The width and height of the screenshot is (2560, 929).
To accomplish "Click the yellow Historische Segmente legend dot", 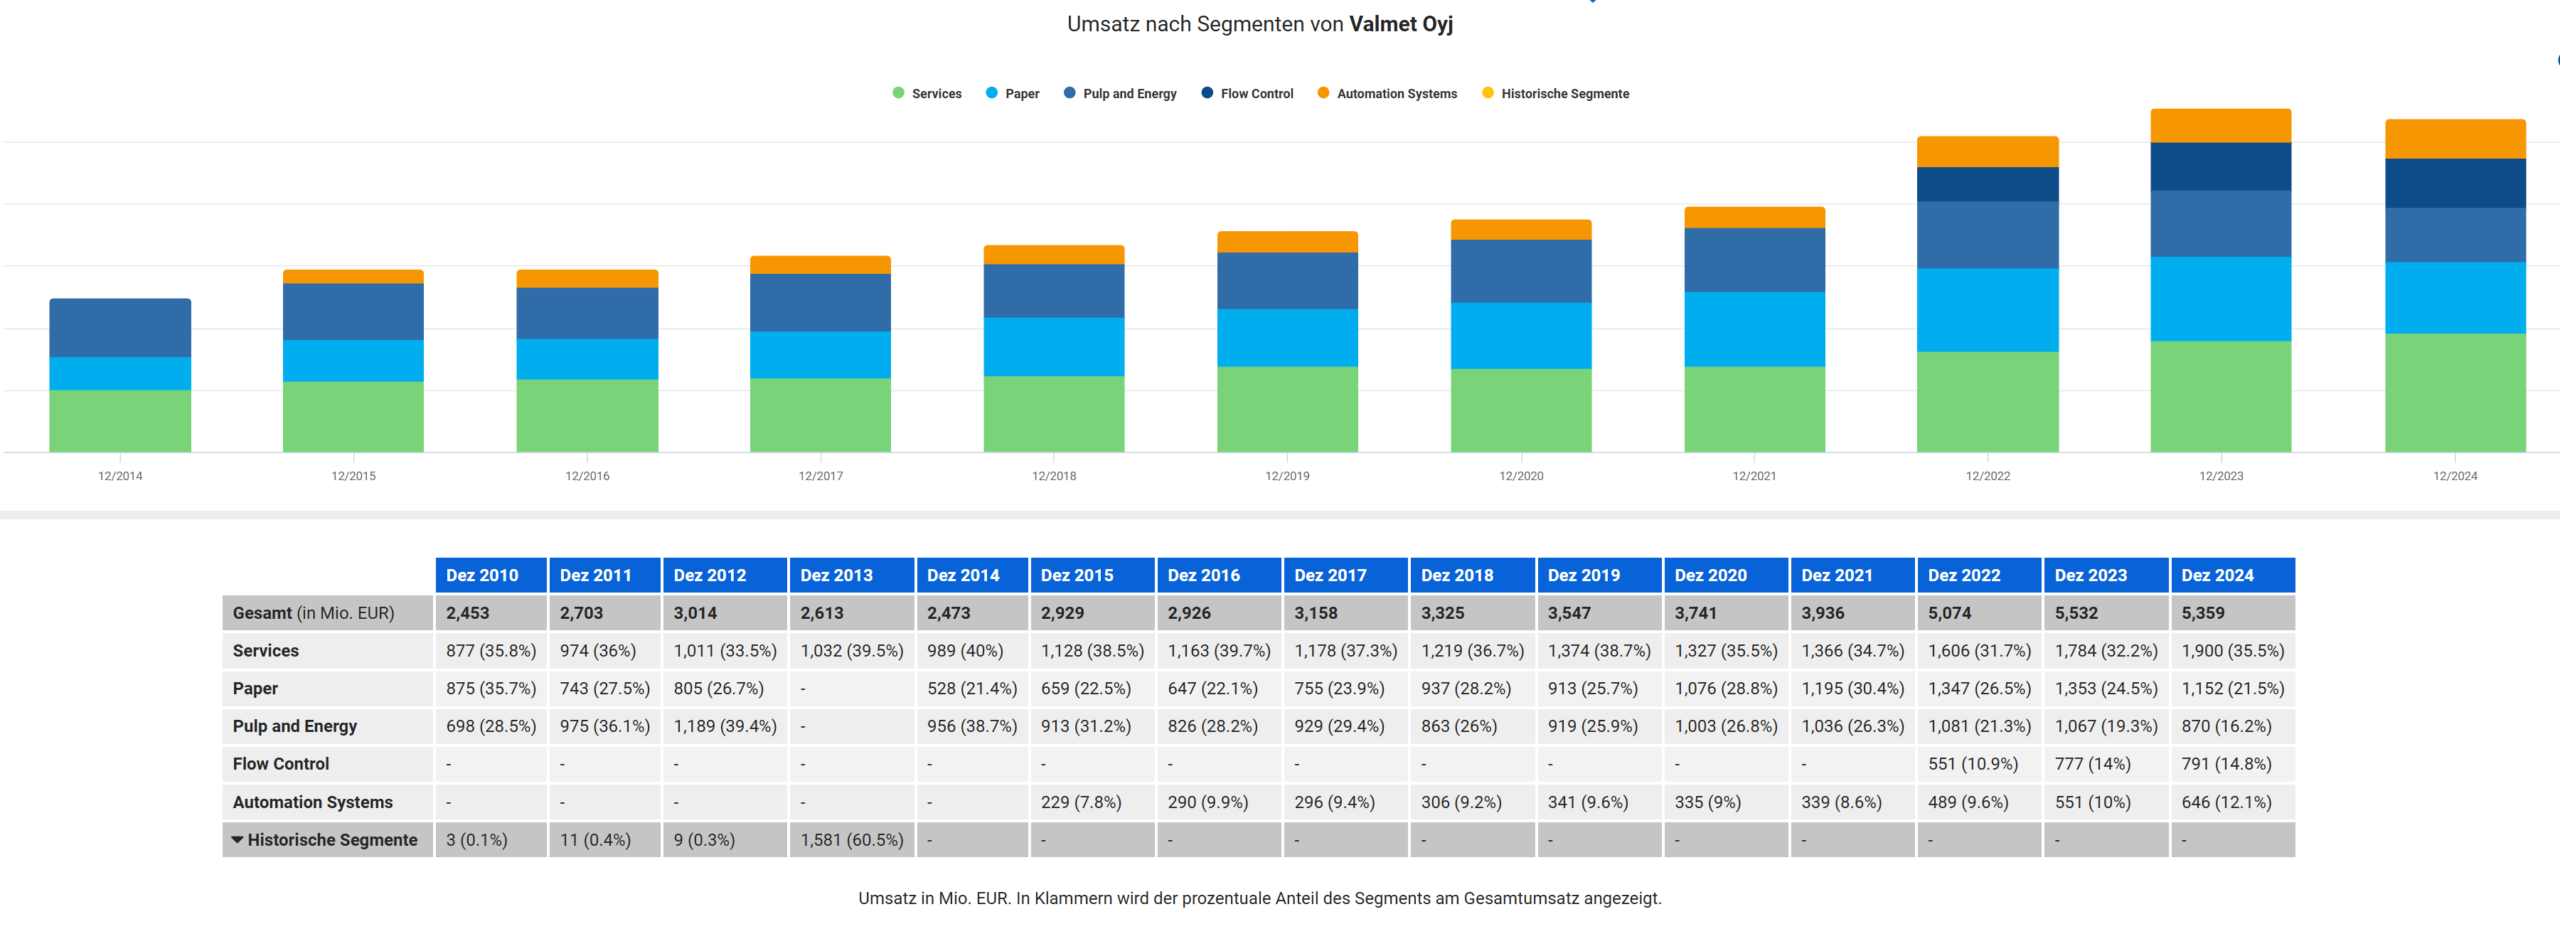I will pyautogui.click(x=1487, y=93).
